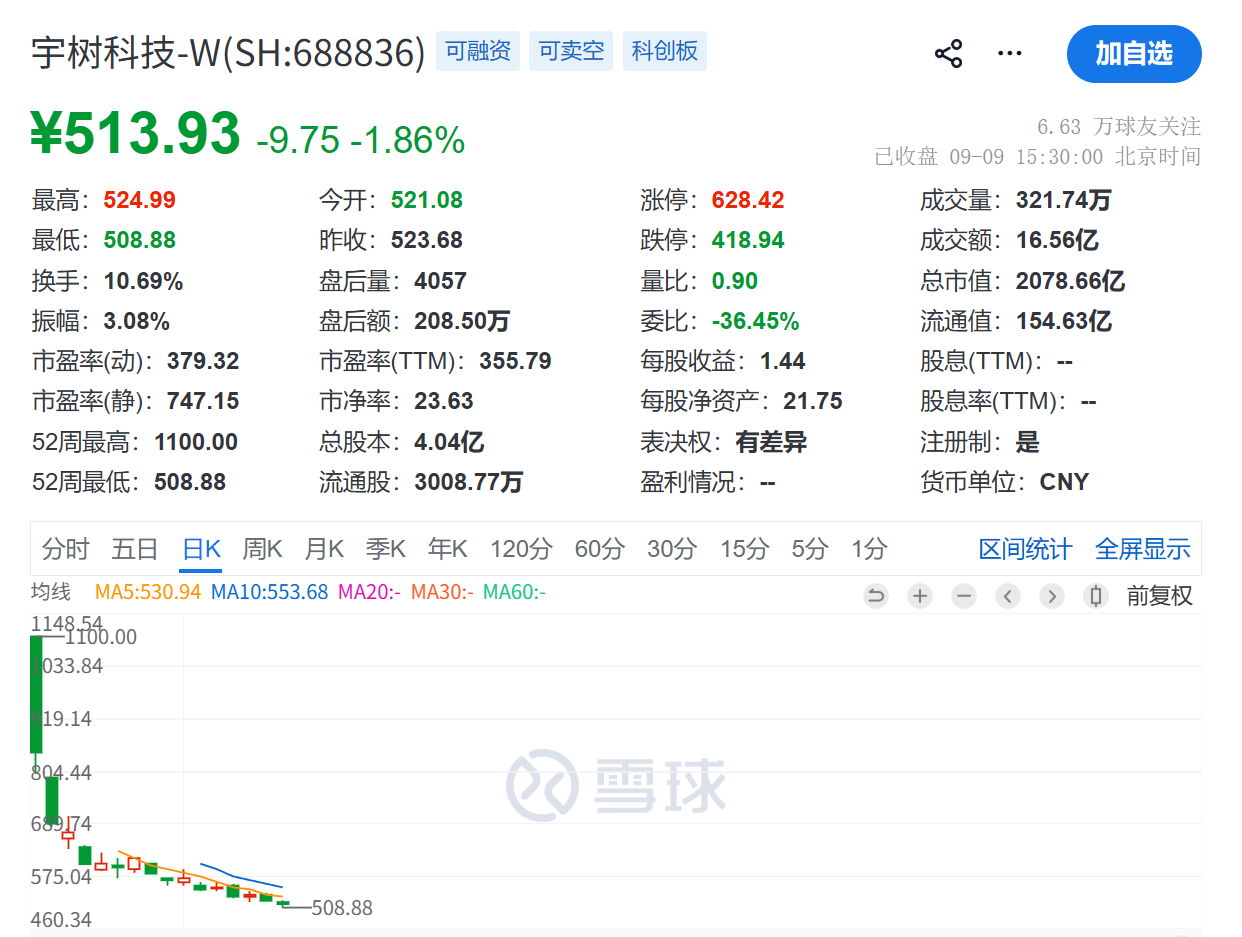Click the MA60 indicator label
The width and height of the screenshot is (1242, 937).
pos(514,592)
